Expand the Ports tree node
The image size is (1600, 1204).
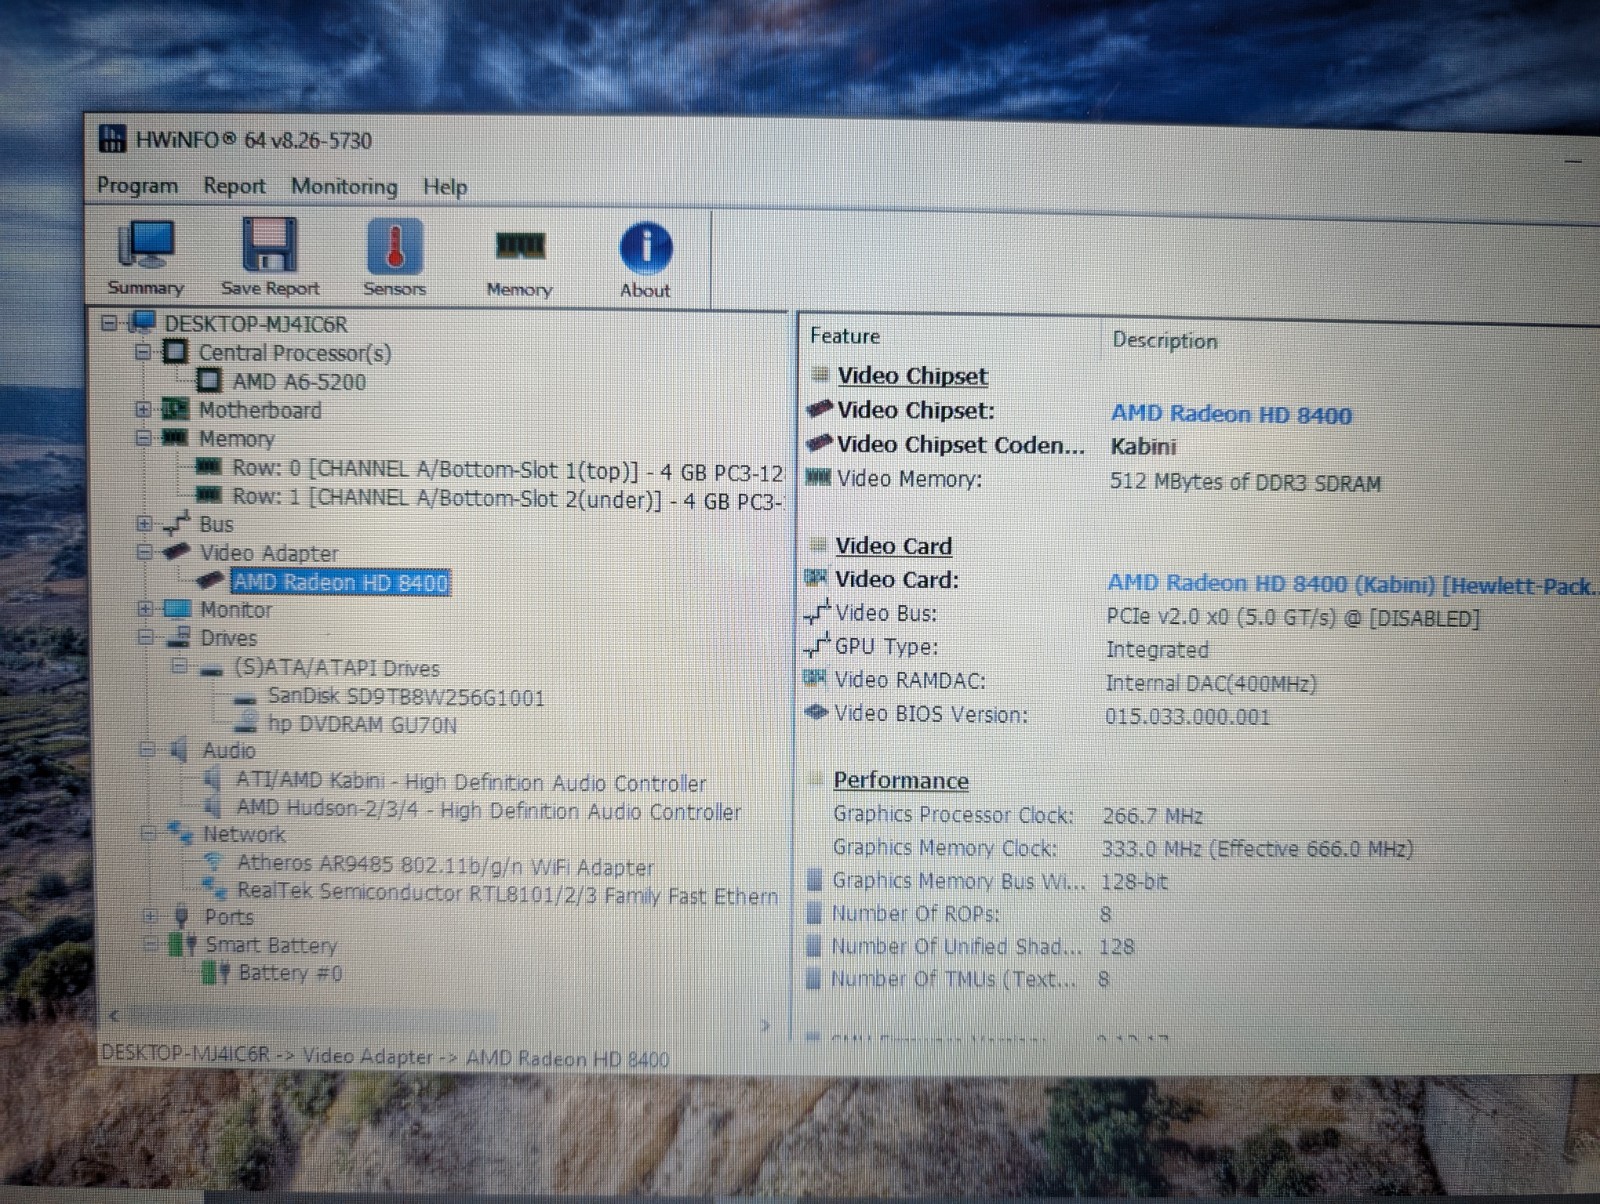[x=150, y=916]
